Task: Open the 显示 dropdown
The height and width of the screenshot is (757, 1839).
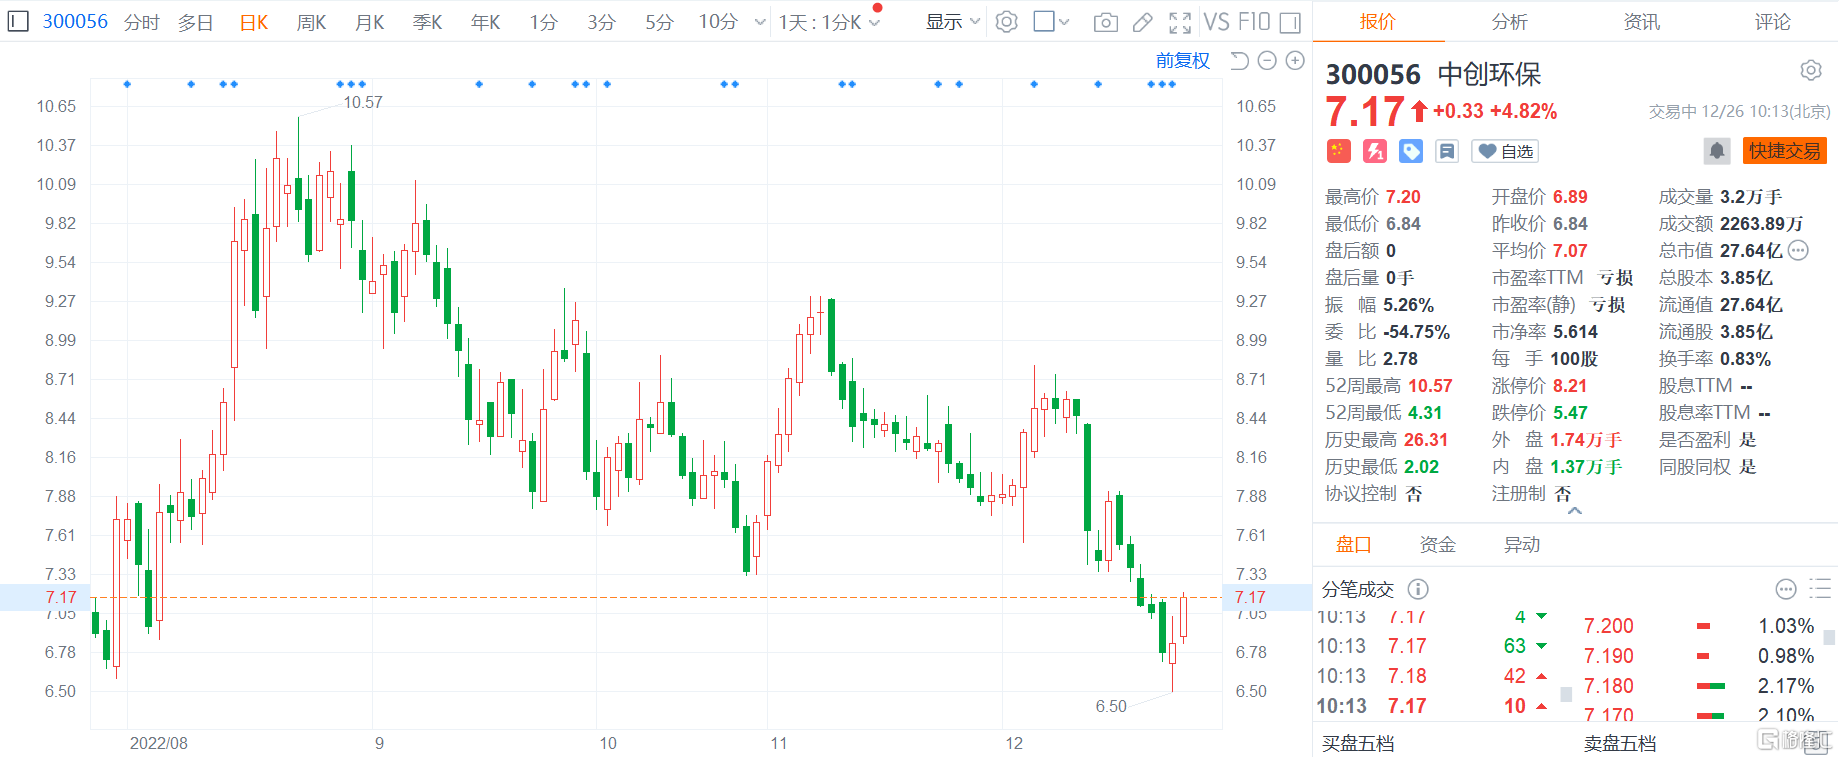Action: 952,22
